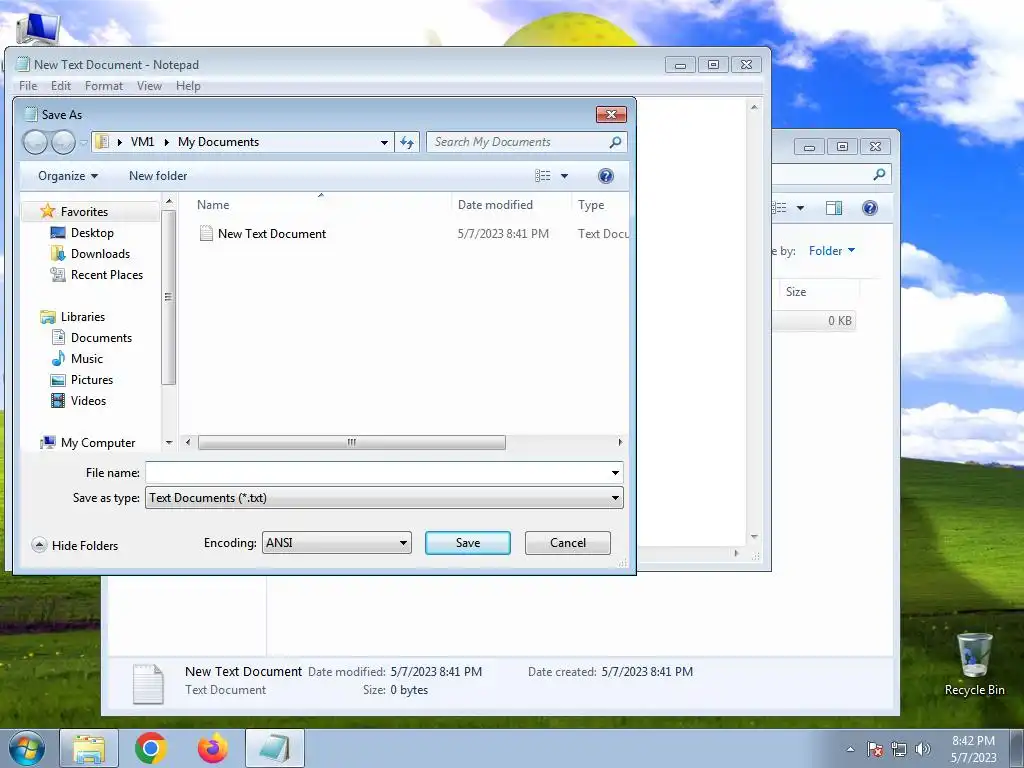This screenshot has height=768, width=1024.
Task: Click the network tray icon
Action: coord(899,749)
